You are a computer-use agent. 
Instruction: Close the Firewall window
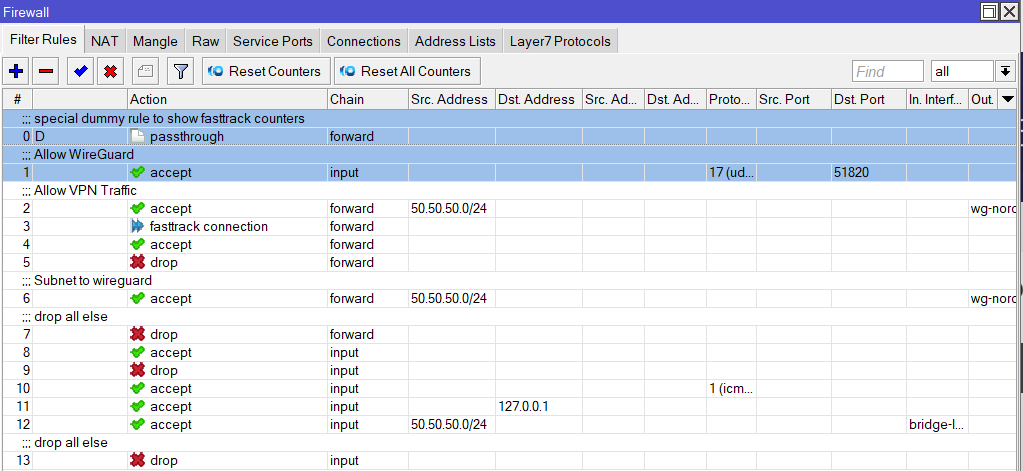1009,11
